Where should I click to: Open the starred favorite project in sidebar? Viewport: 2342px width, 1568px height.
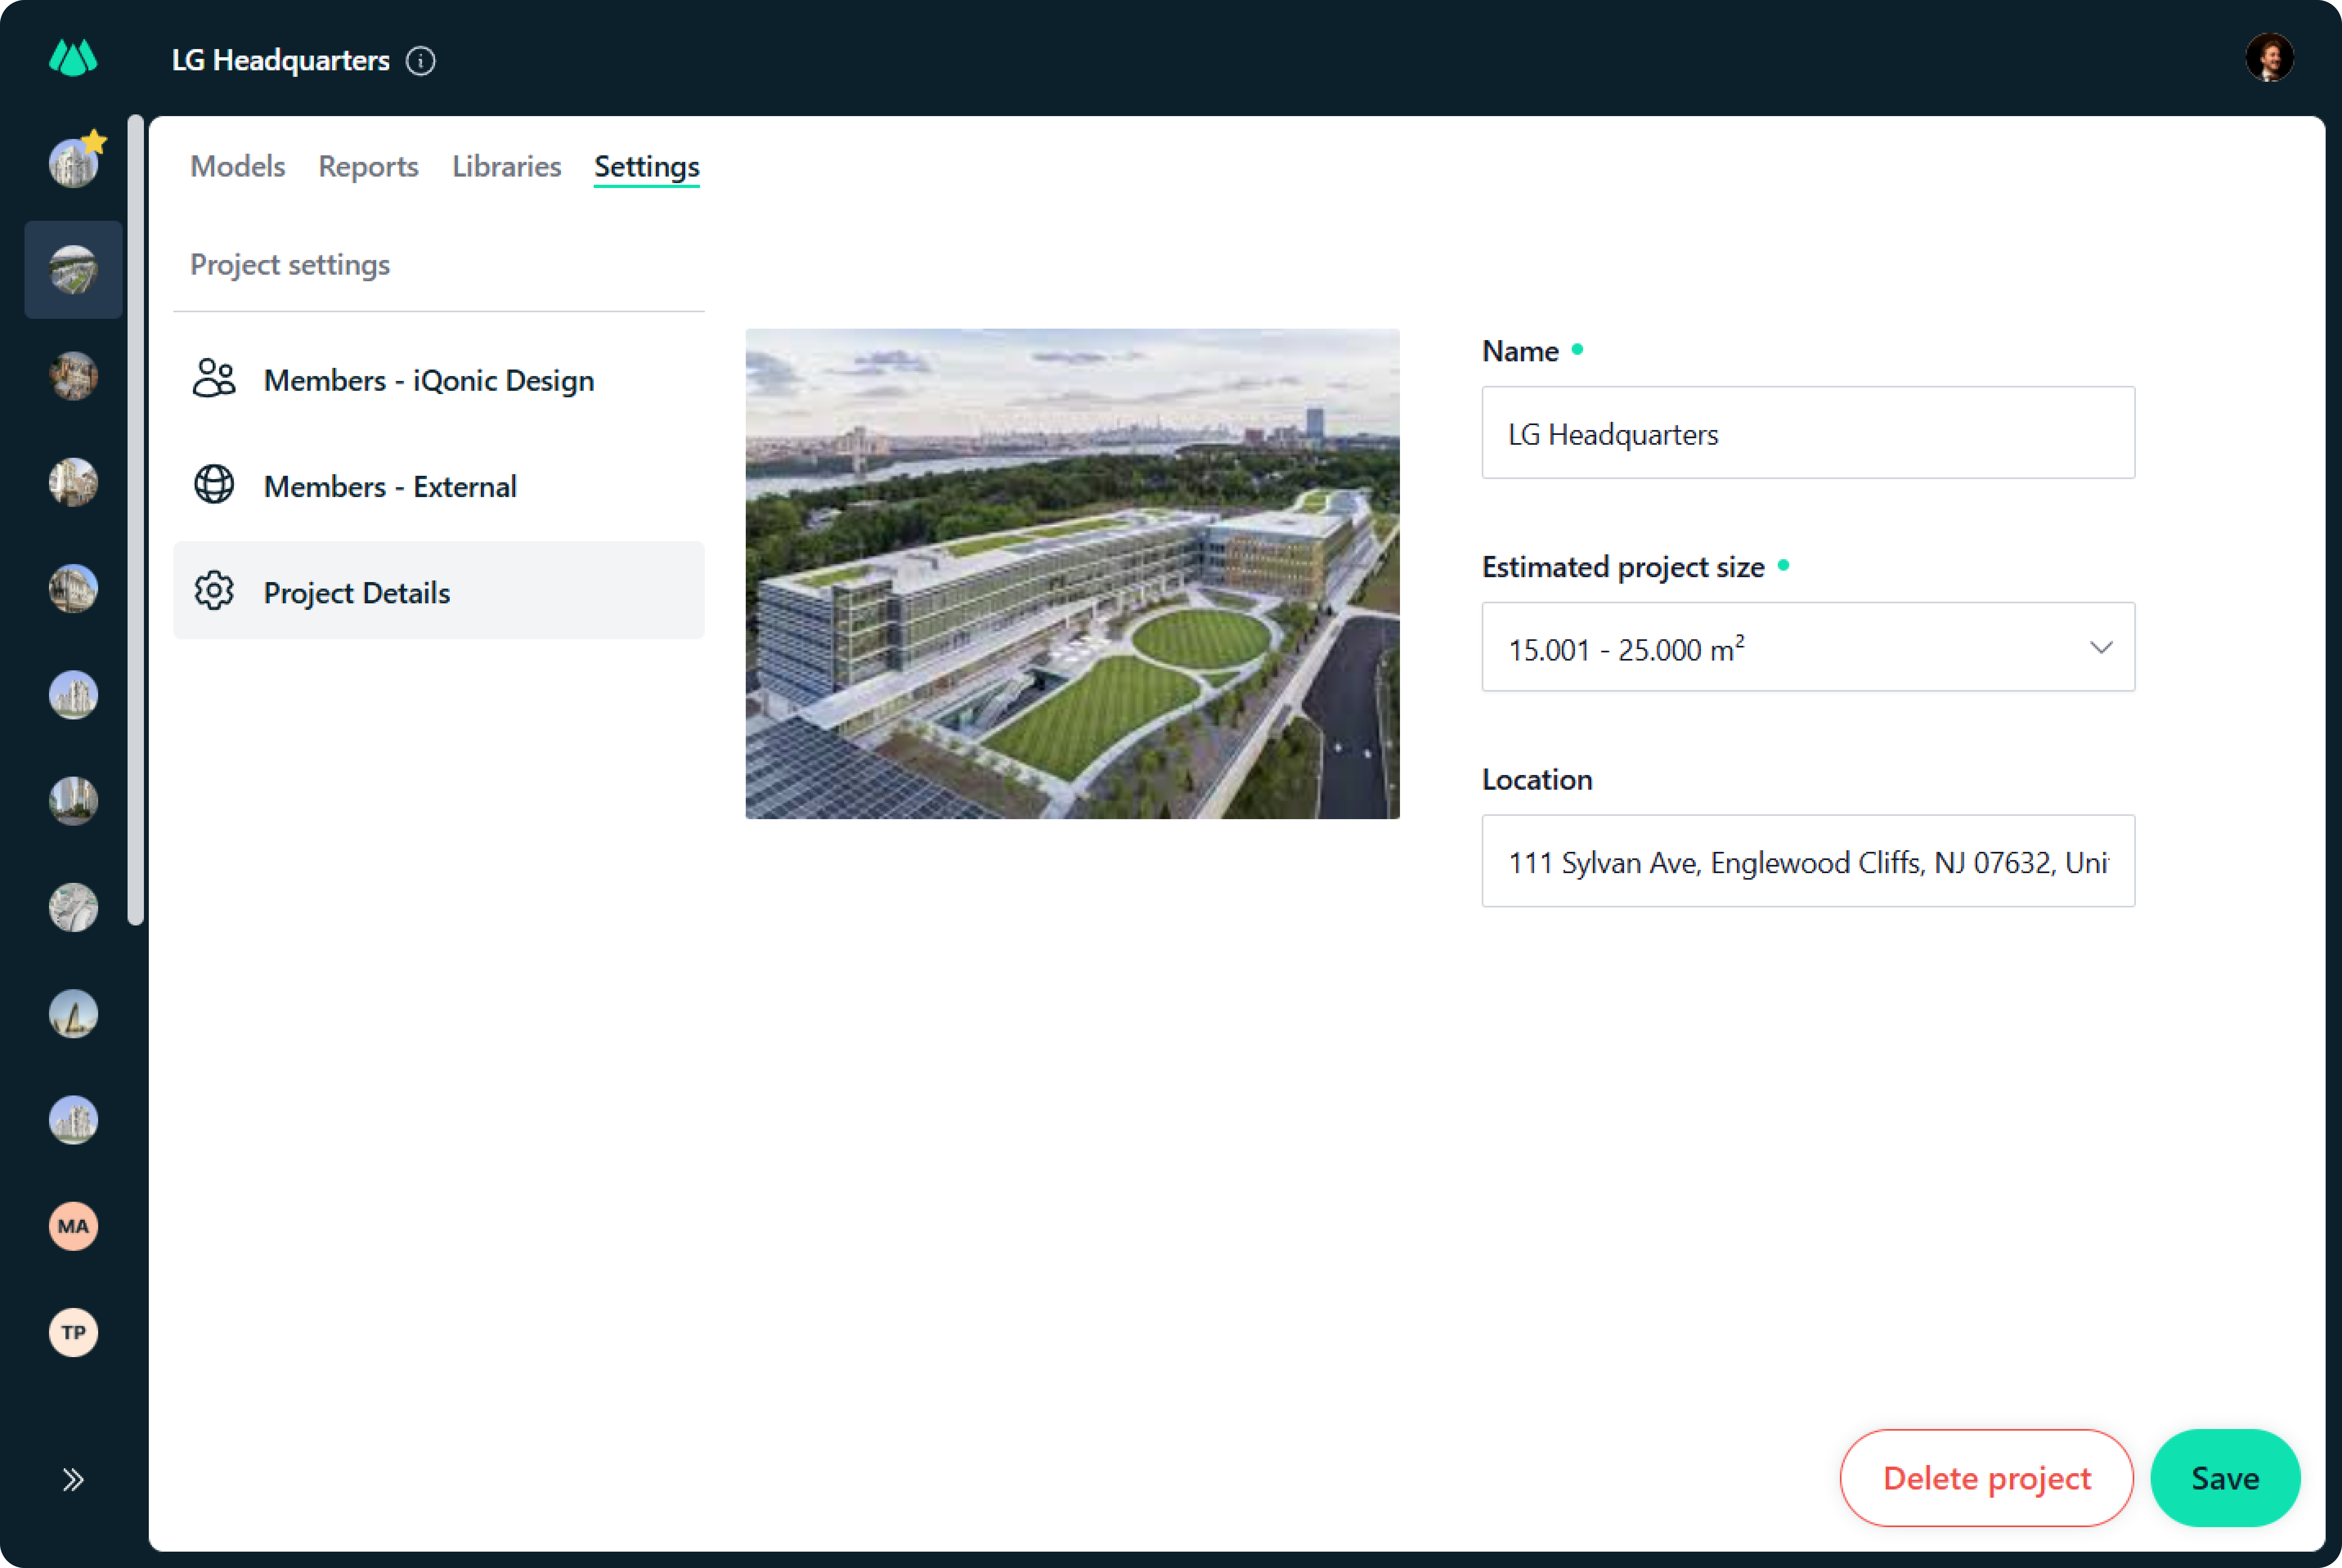coord(74,163)
